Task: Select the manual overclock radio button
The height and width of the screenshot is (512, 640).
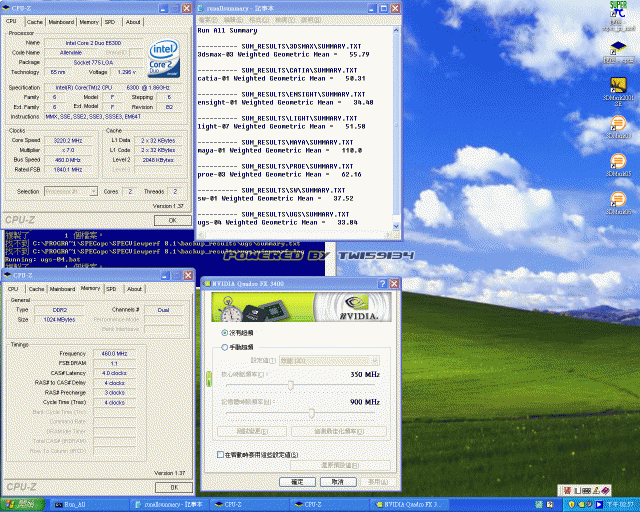Action: [224, 347]
